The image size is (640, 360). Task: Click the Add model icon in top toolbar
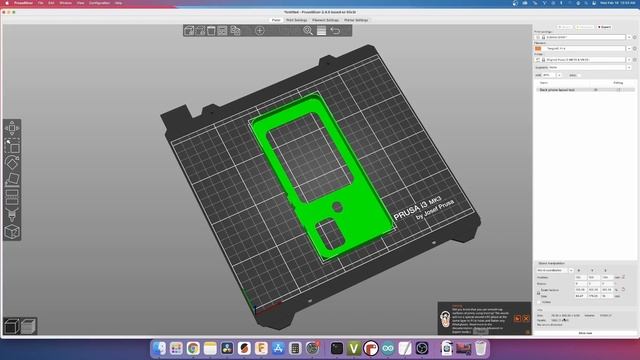pyautogui.click(x=189, y=31)
